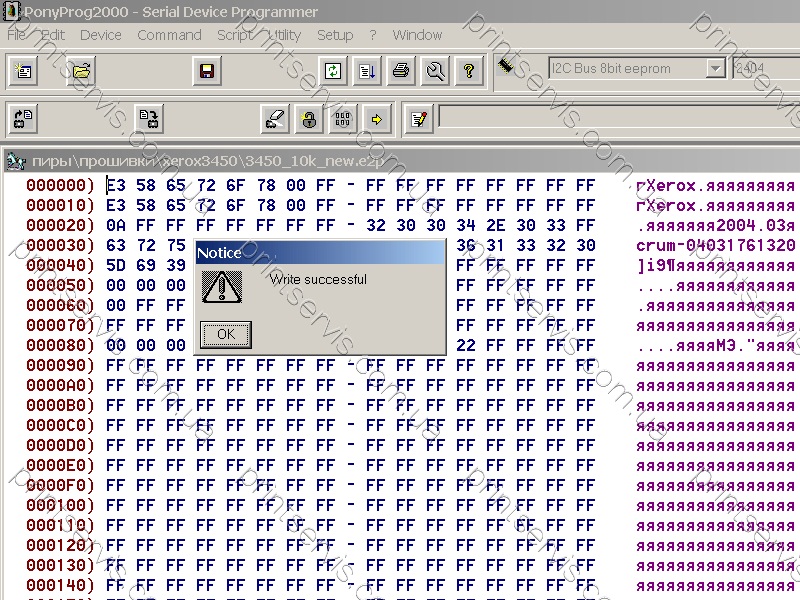Viewport: 800px width, 600px height.
Task: Click the Open Device File folder icon
Action: tap(81, 70)
